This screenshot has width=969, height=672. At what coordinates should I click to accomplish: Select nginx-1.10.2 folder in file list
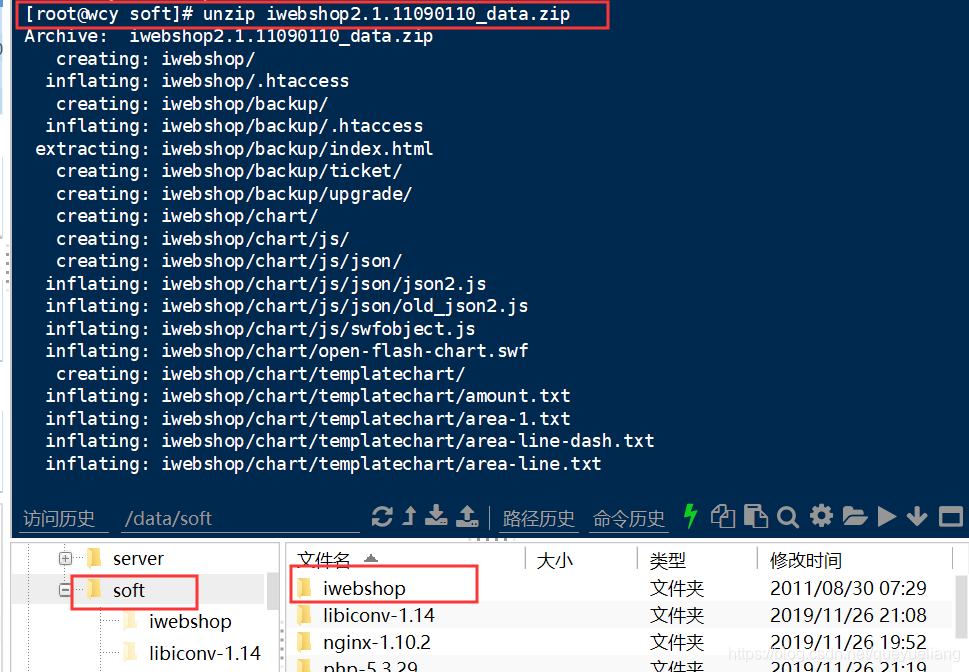click(376, 642)
